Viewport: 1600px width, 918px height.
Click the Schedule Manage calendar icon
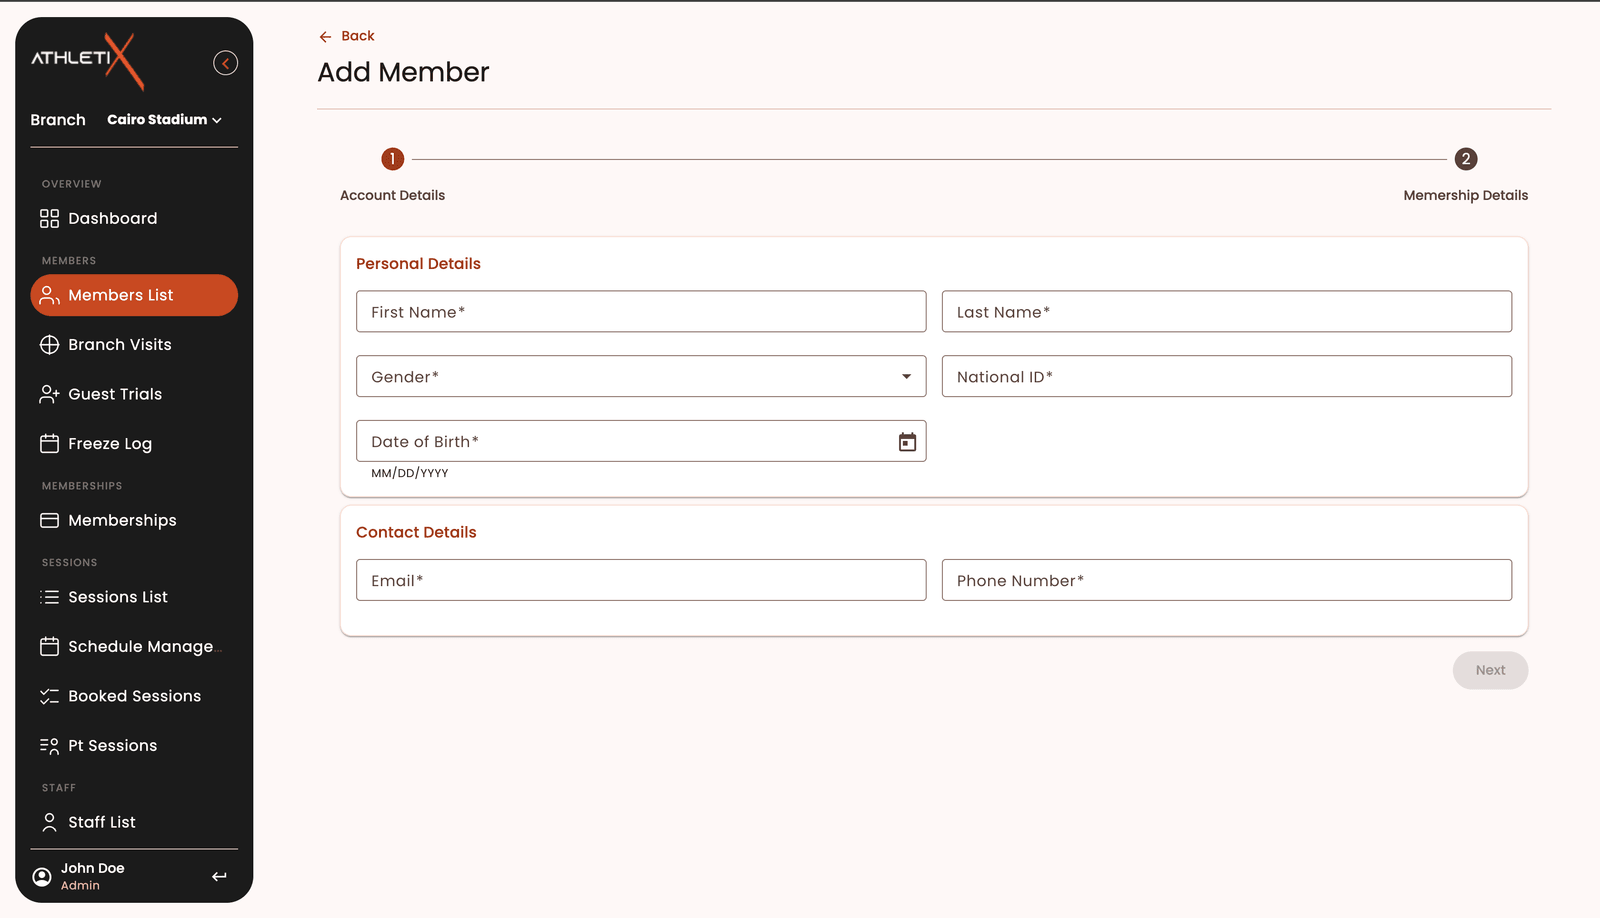(49, 646)
